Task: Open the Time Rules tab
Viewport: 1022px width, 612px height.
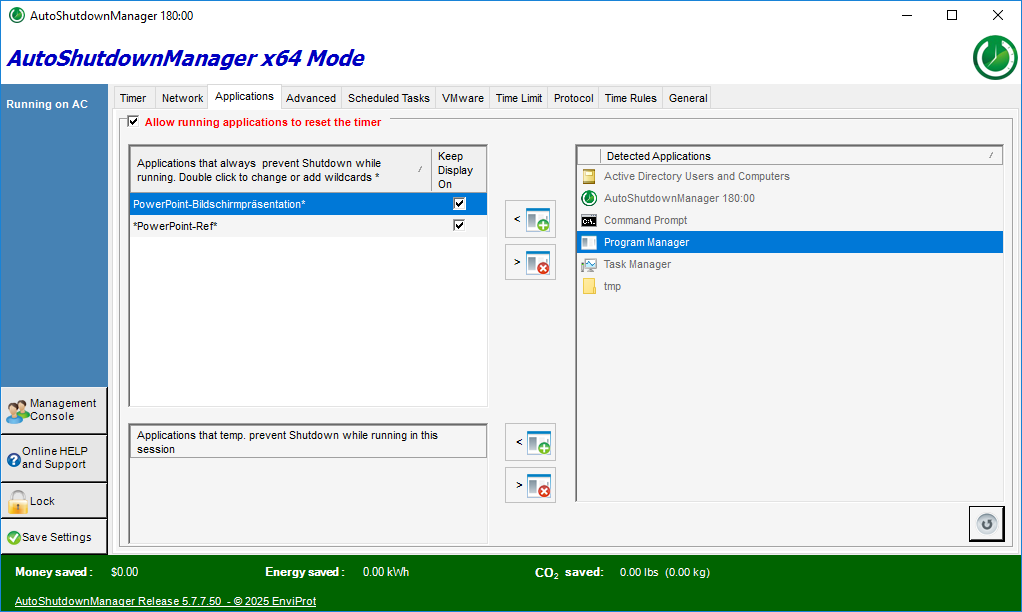Action: tap(630, 98)
